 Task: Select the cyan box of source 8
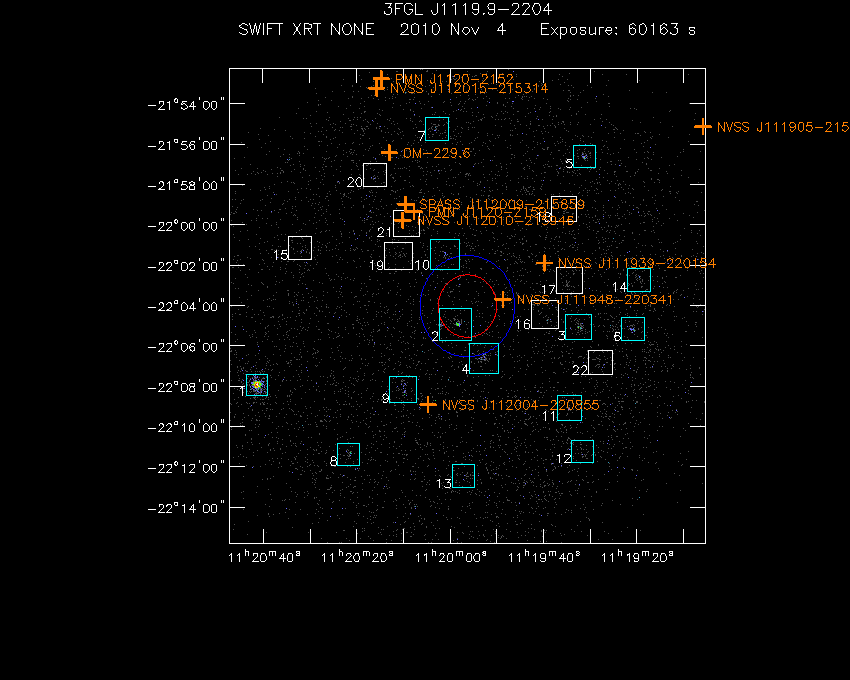349,454
